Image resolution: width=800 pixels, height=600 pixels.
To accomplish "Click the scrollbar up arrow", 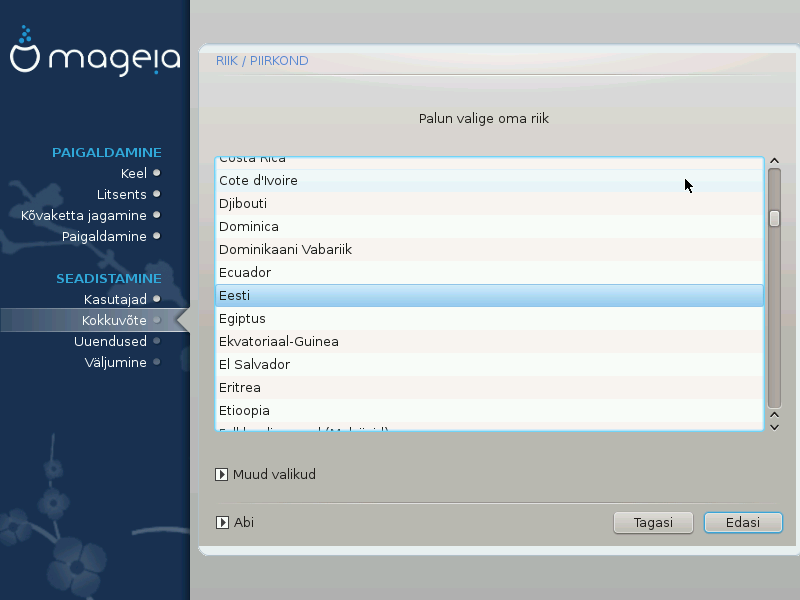I will pos(774,161).
